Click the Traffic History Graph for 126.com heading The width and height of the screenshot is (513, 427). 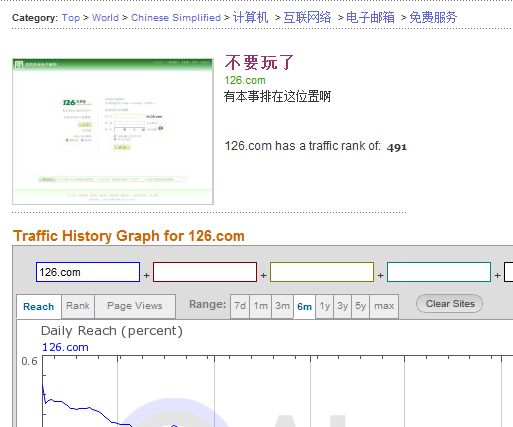[x=129, y=236]
